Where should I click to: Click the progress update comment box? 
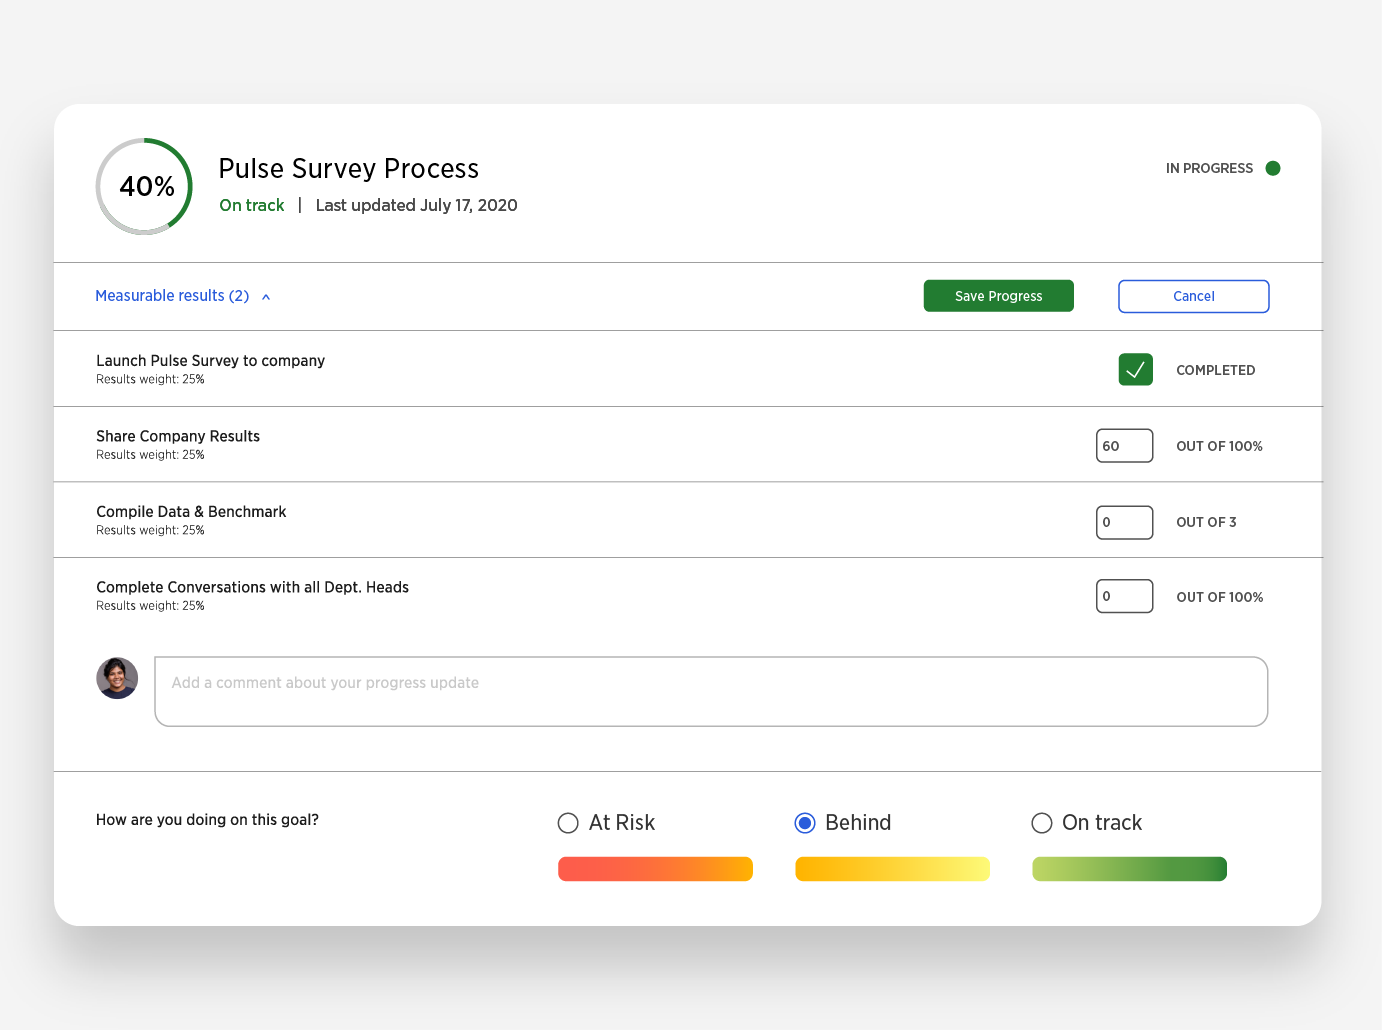click(711, 691)
